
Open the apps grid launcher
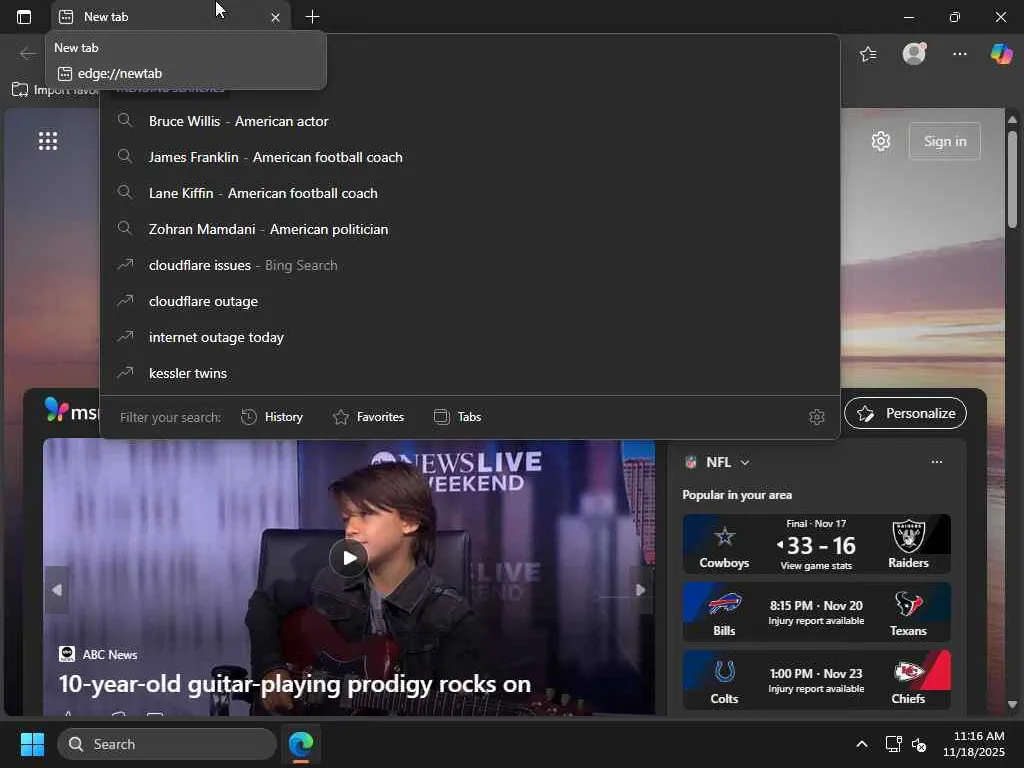(x=48, y=140)
